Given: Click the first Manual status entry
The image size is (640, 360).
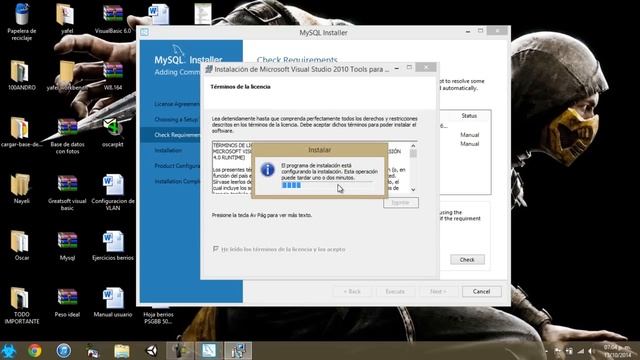Looking at the screenshot, I should (x=469, y=135).
